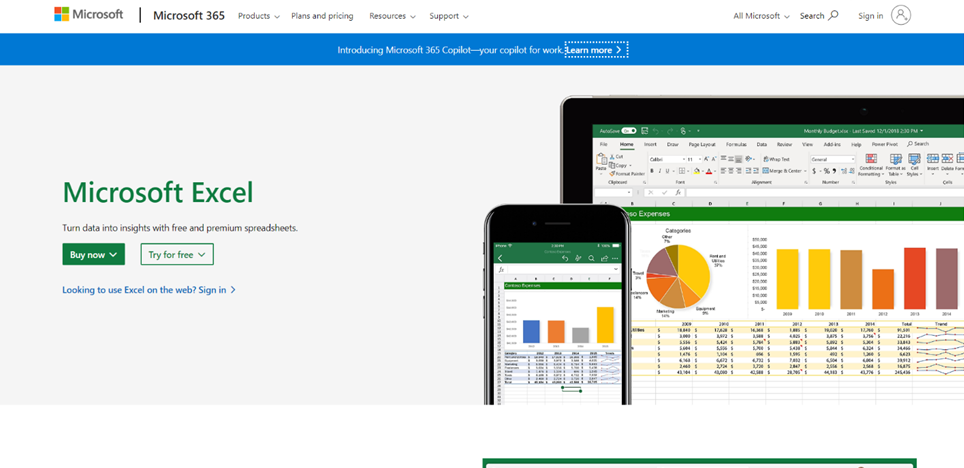Open the Power Pivot tab in laptop Excel

pyautogui.click(x=885, y=145)
